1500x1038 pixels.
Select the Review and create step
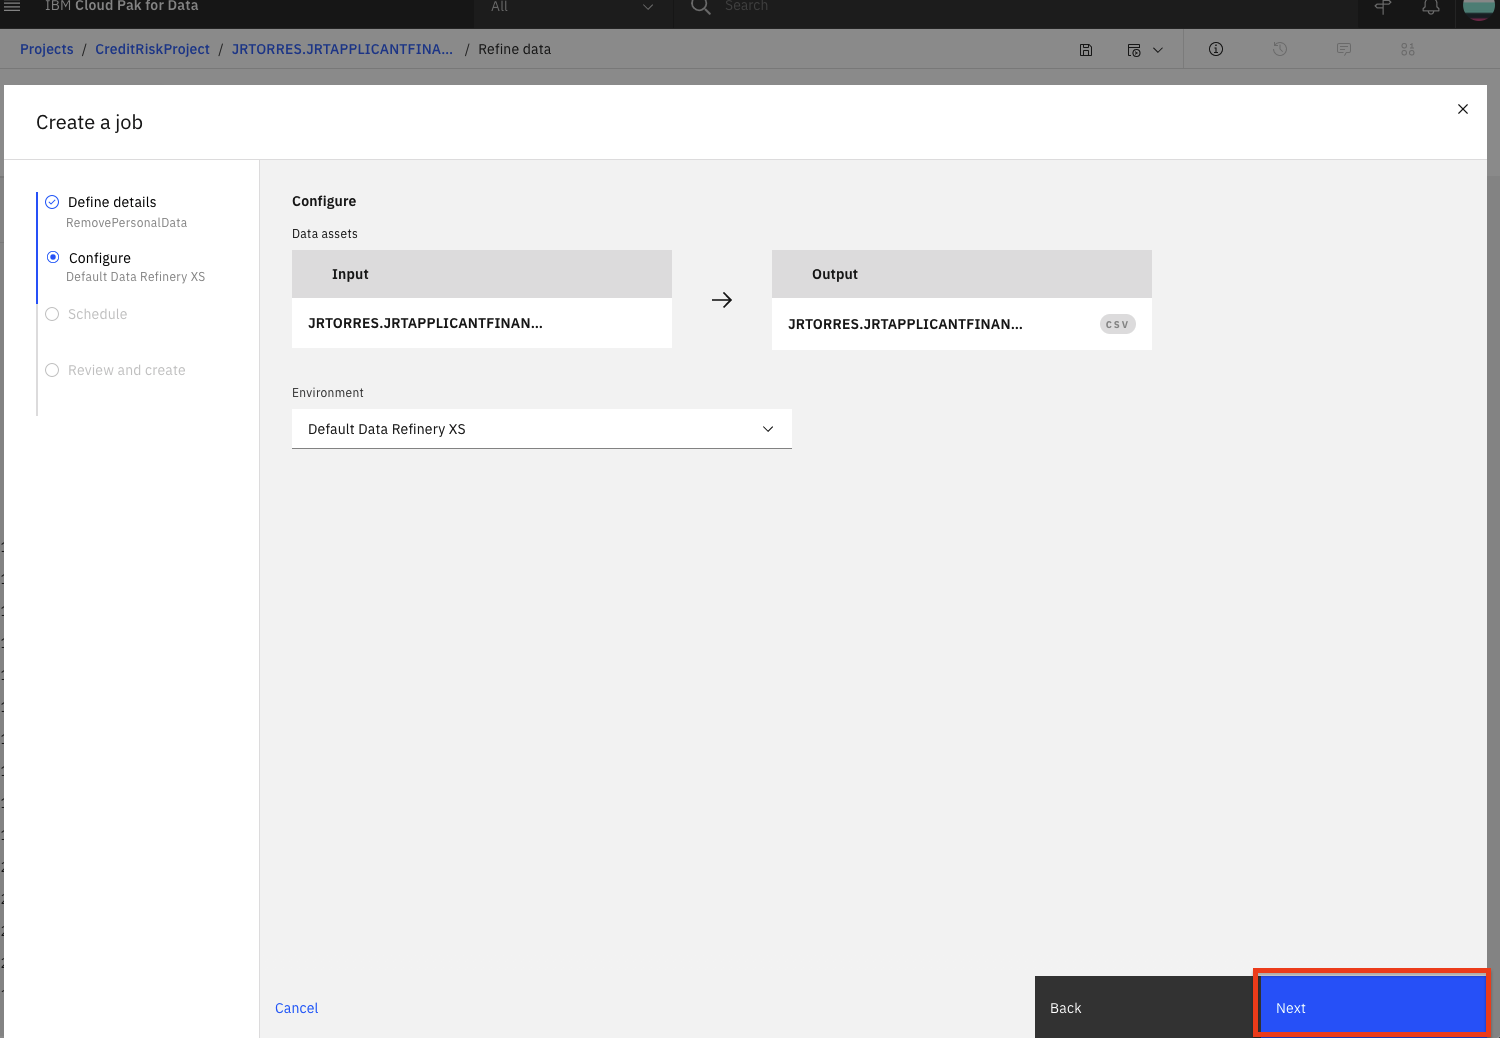[x=127, y=370]
